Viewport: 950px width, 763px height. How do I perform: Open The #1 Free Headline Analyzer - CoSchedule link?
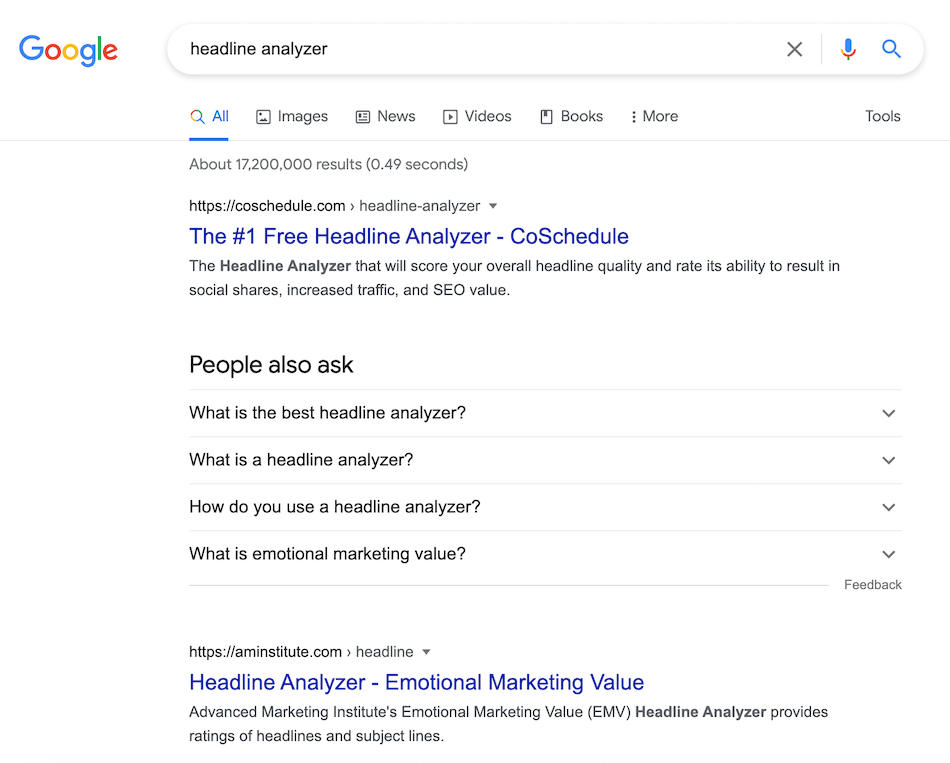coord(409,236)
